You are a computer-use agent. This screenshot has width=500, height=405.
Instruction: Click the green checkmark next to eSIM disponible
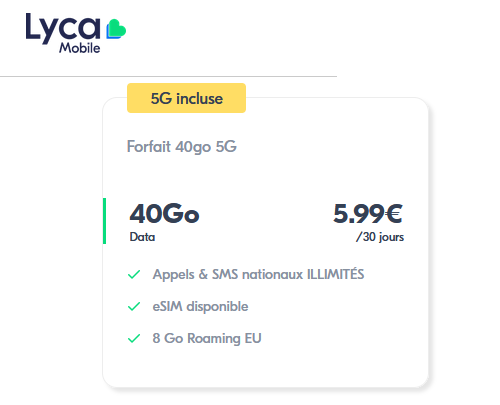tap(134, 306)
